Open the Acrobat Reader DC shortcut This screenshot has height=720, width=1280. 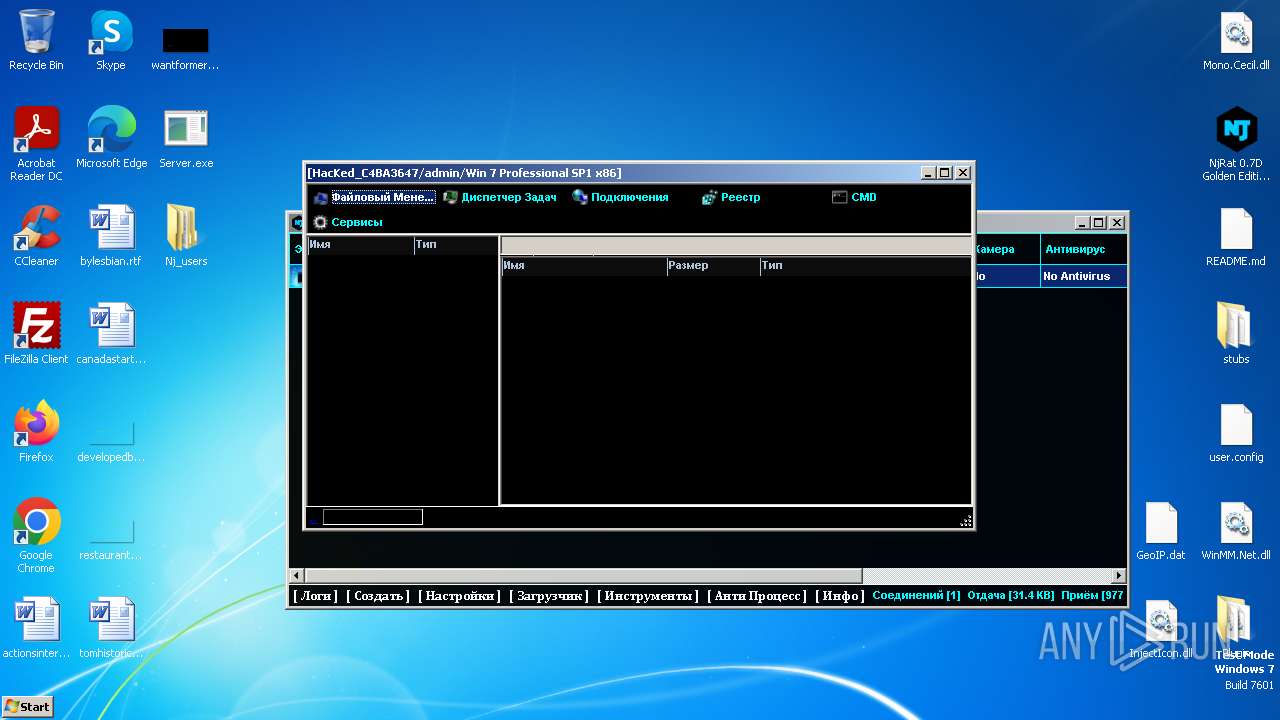click(x=36, y=144)
